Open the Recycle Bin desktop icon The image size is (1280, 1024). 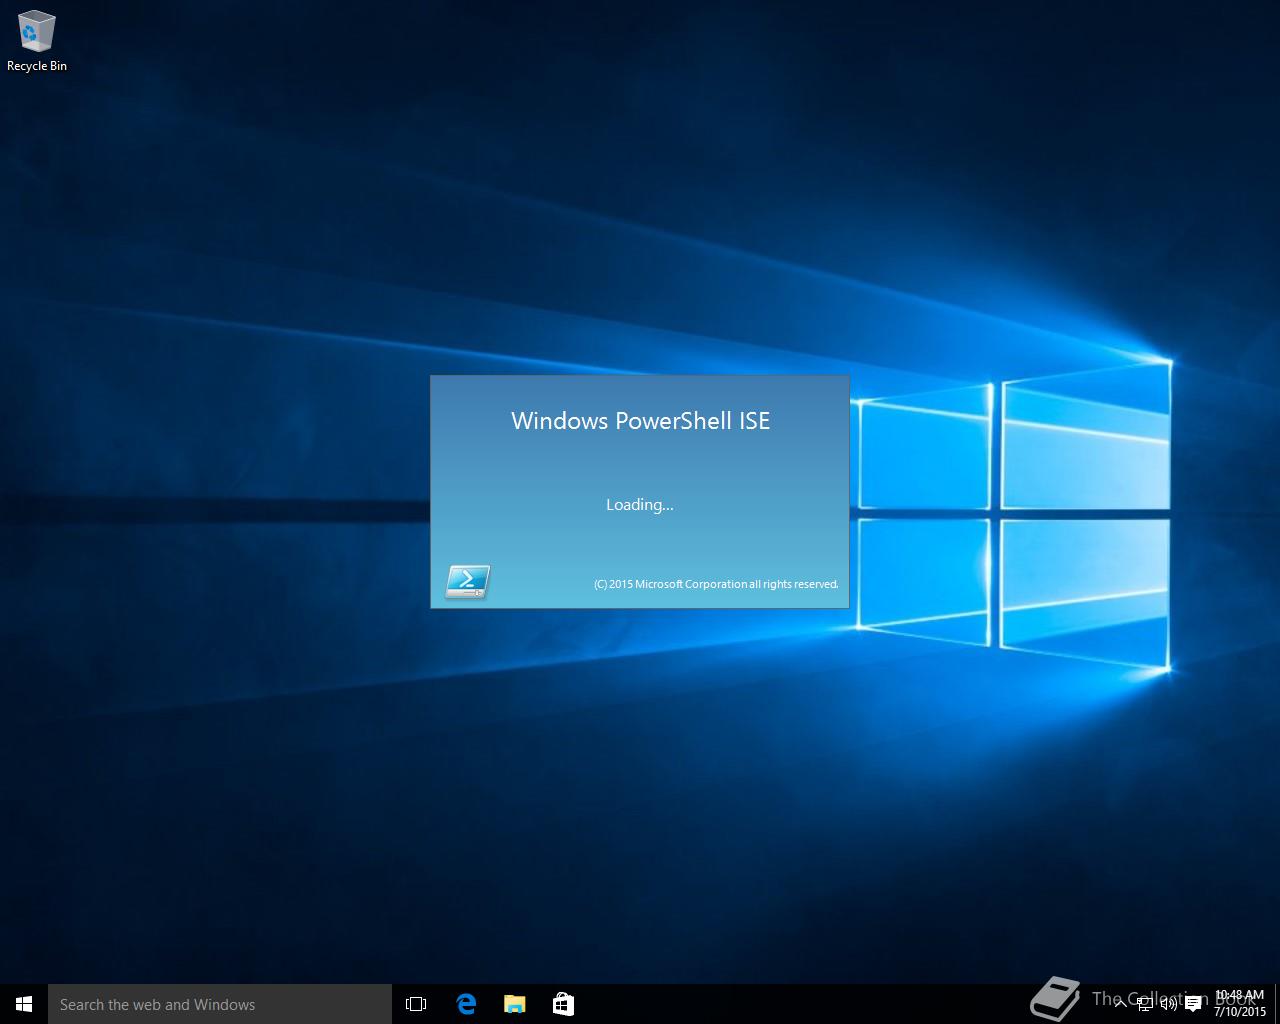pyautogui.click(x=37, y=42)
